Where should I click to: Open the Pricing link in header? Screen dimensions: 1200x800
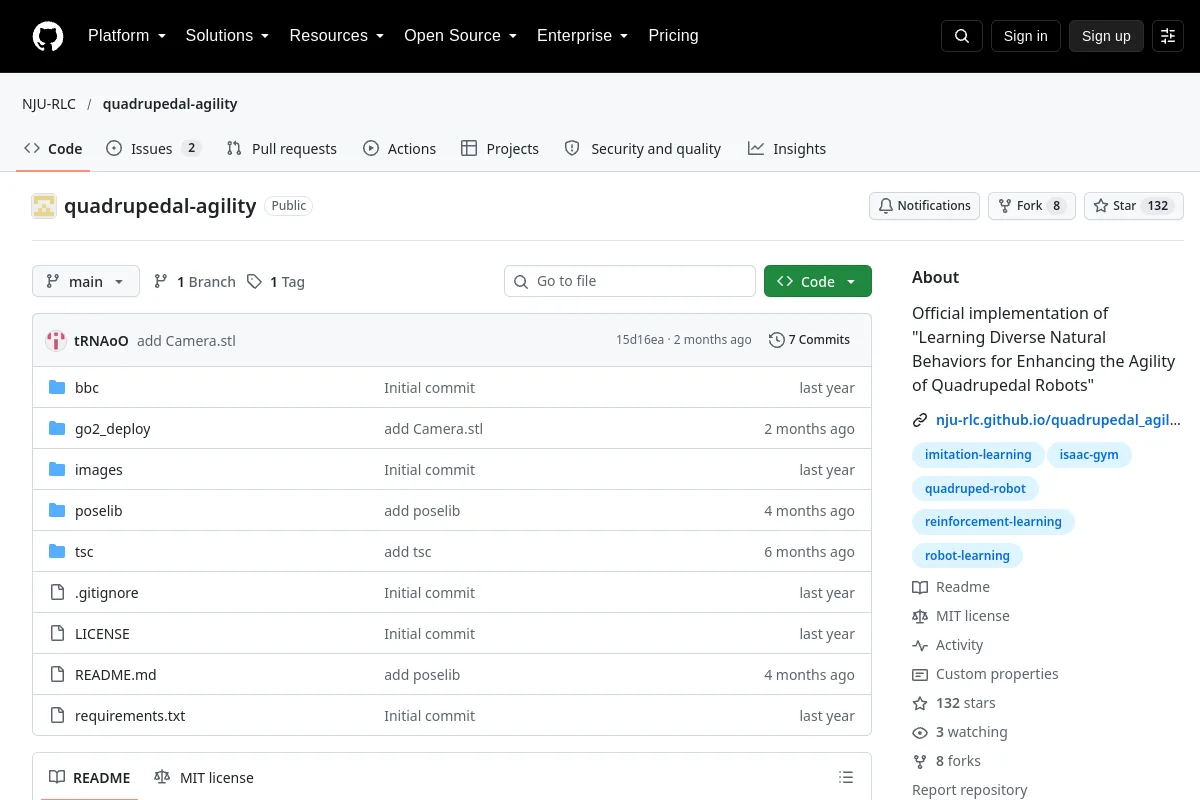673,36
